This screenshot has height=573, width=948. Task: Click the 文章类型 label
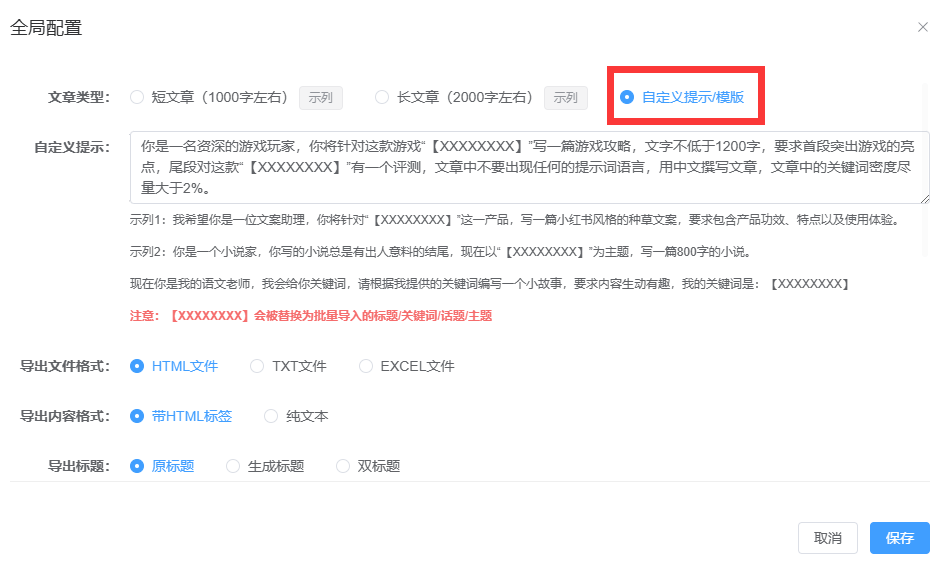coord(79,97)
